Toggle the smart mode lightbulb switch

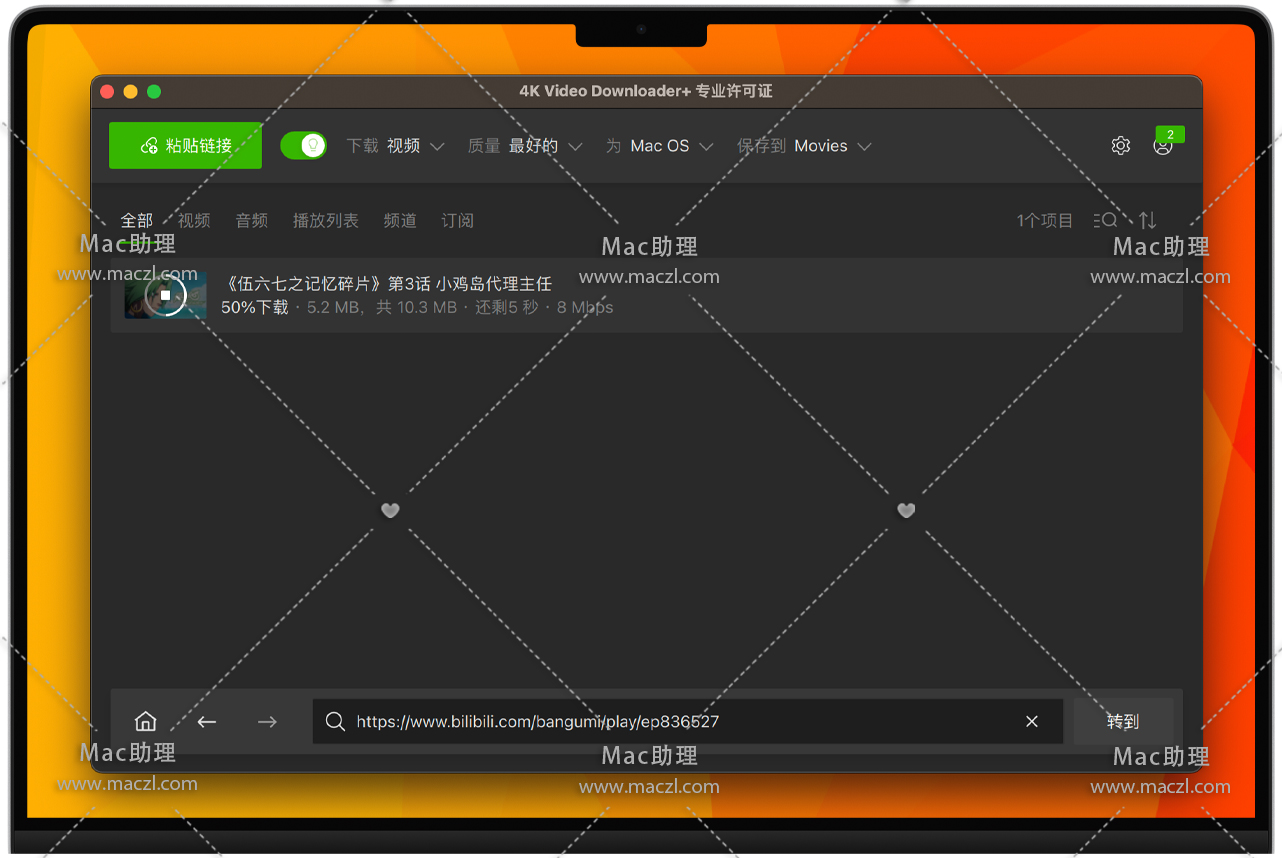(x=303, y=146)
